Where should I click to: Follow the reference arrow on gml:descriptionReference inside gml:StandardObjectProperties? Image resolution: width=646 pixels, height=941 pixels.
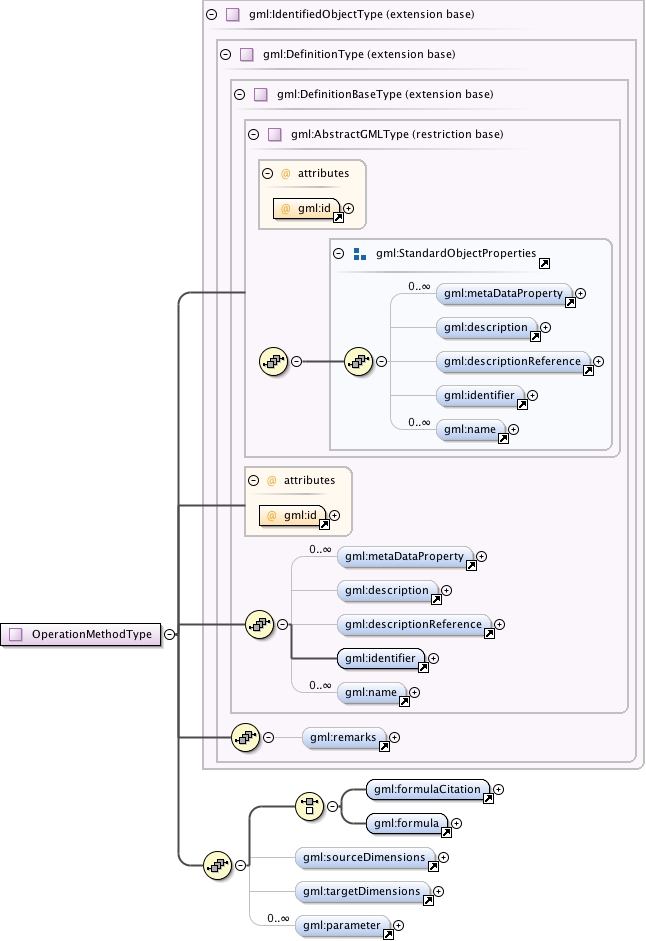pyautogui.click(x=588, y=370)
